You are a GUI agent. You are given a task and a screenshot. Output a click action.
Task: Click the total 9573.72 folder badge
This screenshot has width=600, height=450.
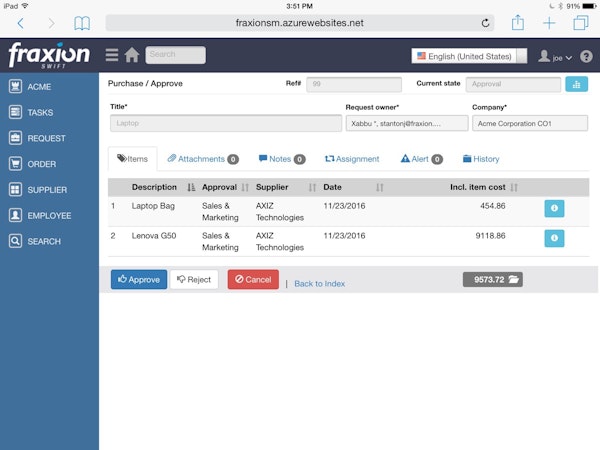coord(493,280)
